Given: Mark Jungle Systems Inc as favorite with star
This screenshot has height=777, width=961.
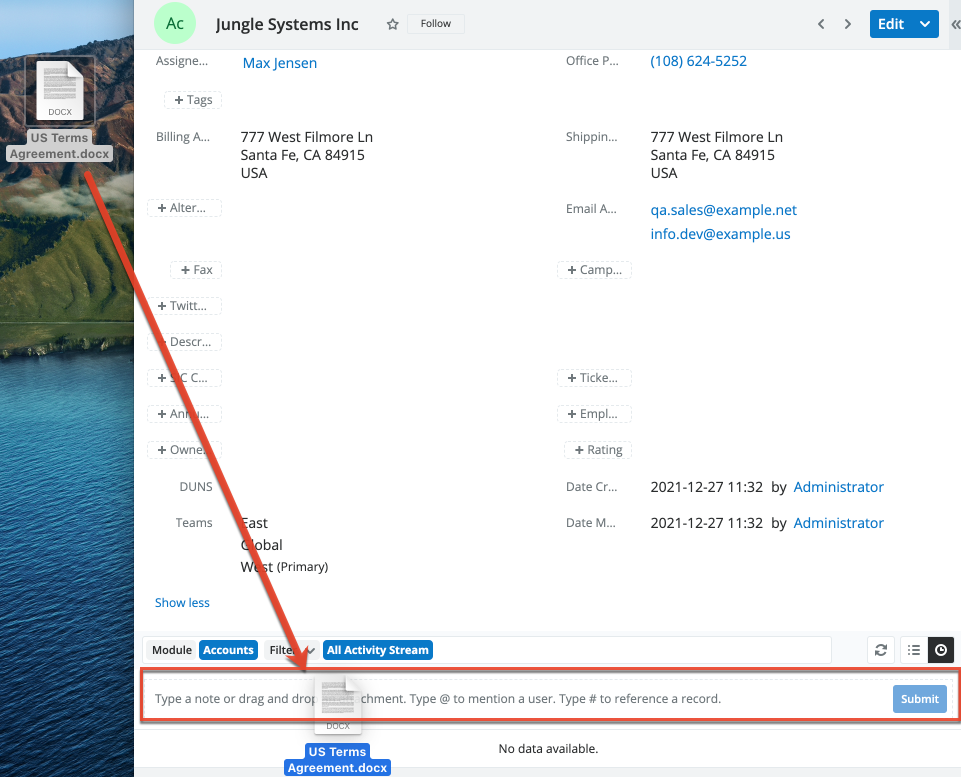Looking at the screenshot, I should (x=393, y=24).
